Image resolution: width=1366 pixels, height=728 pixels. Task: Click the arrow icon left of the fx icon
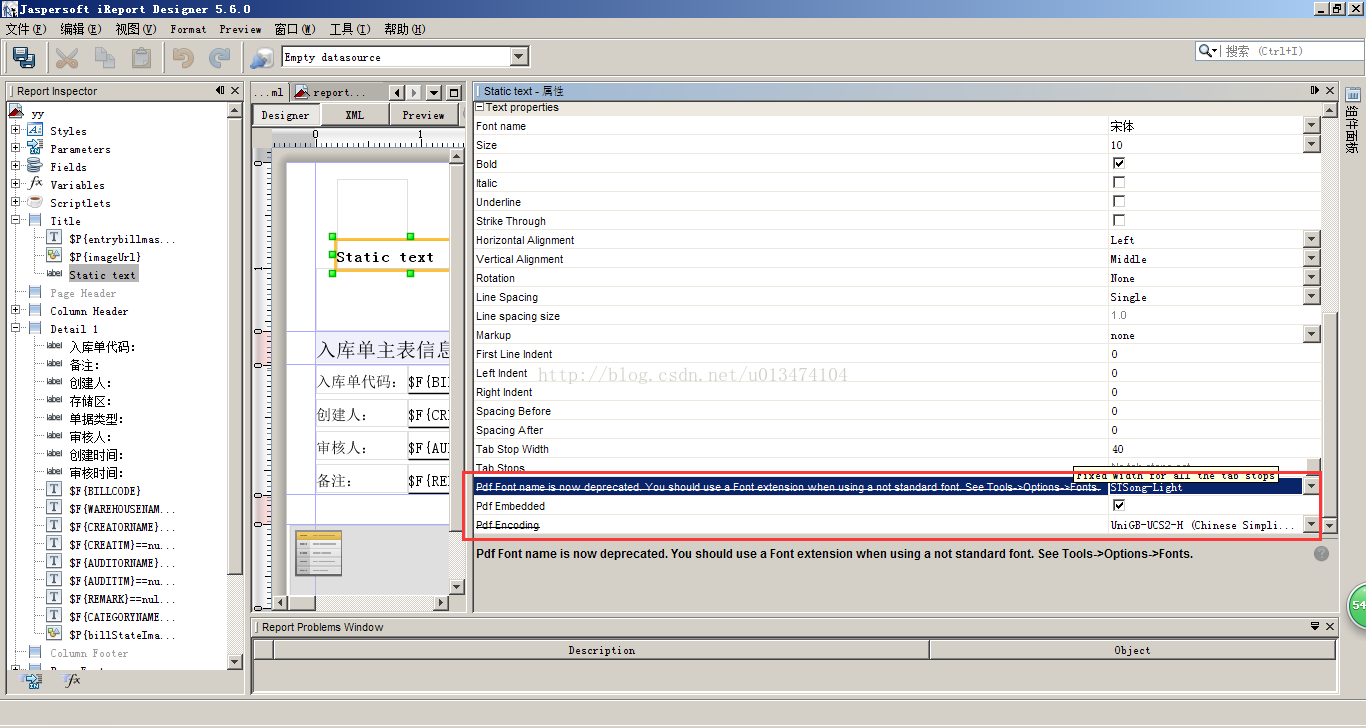33,680
